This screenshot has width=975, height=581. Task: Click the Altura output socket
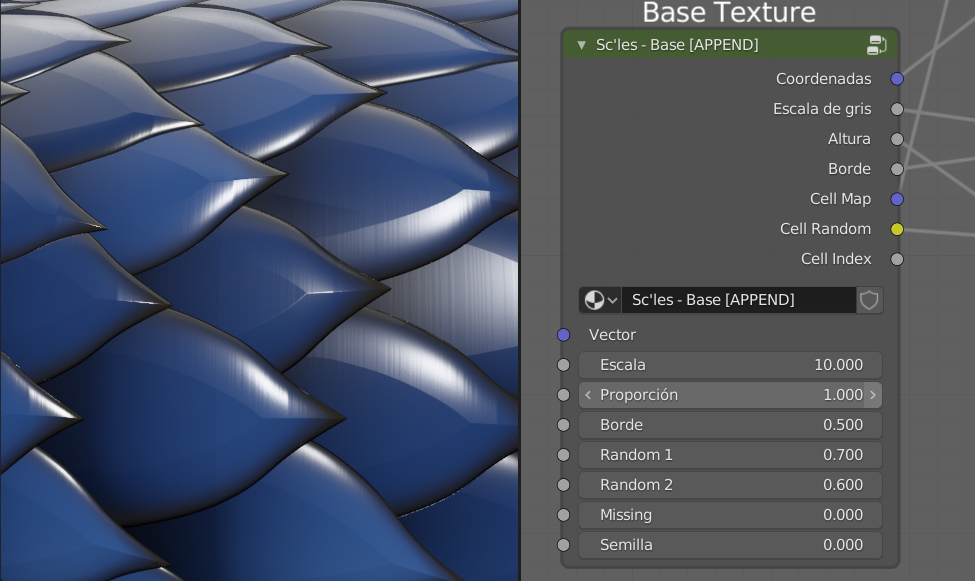pyautogui.click(x=897, y=138)
